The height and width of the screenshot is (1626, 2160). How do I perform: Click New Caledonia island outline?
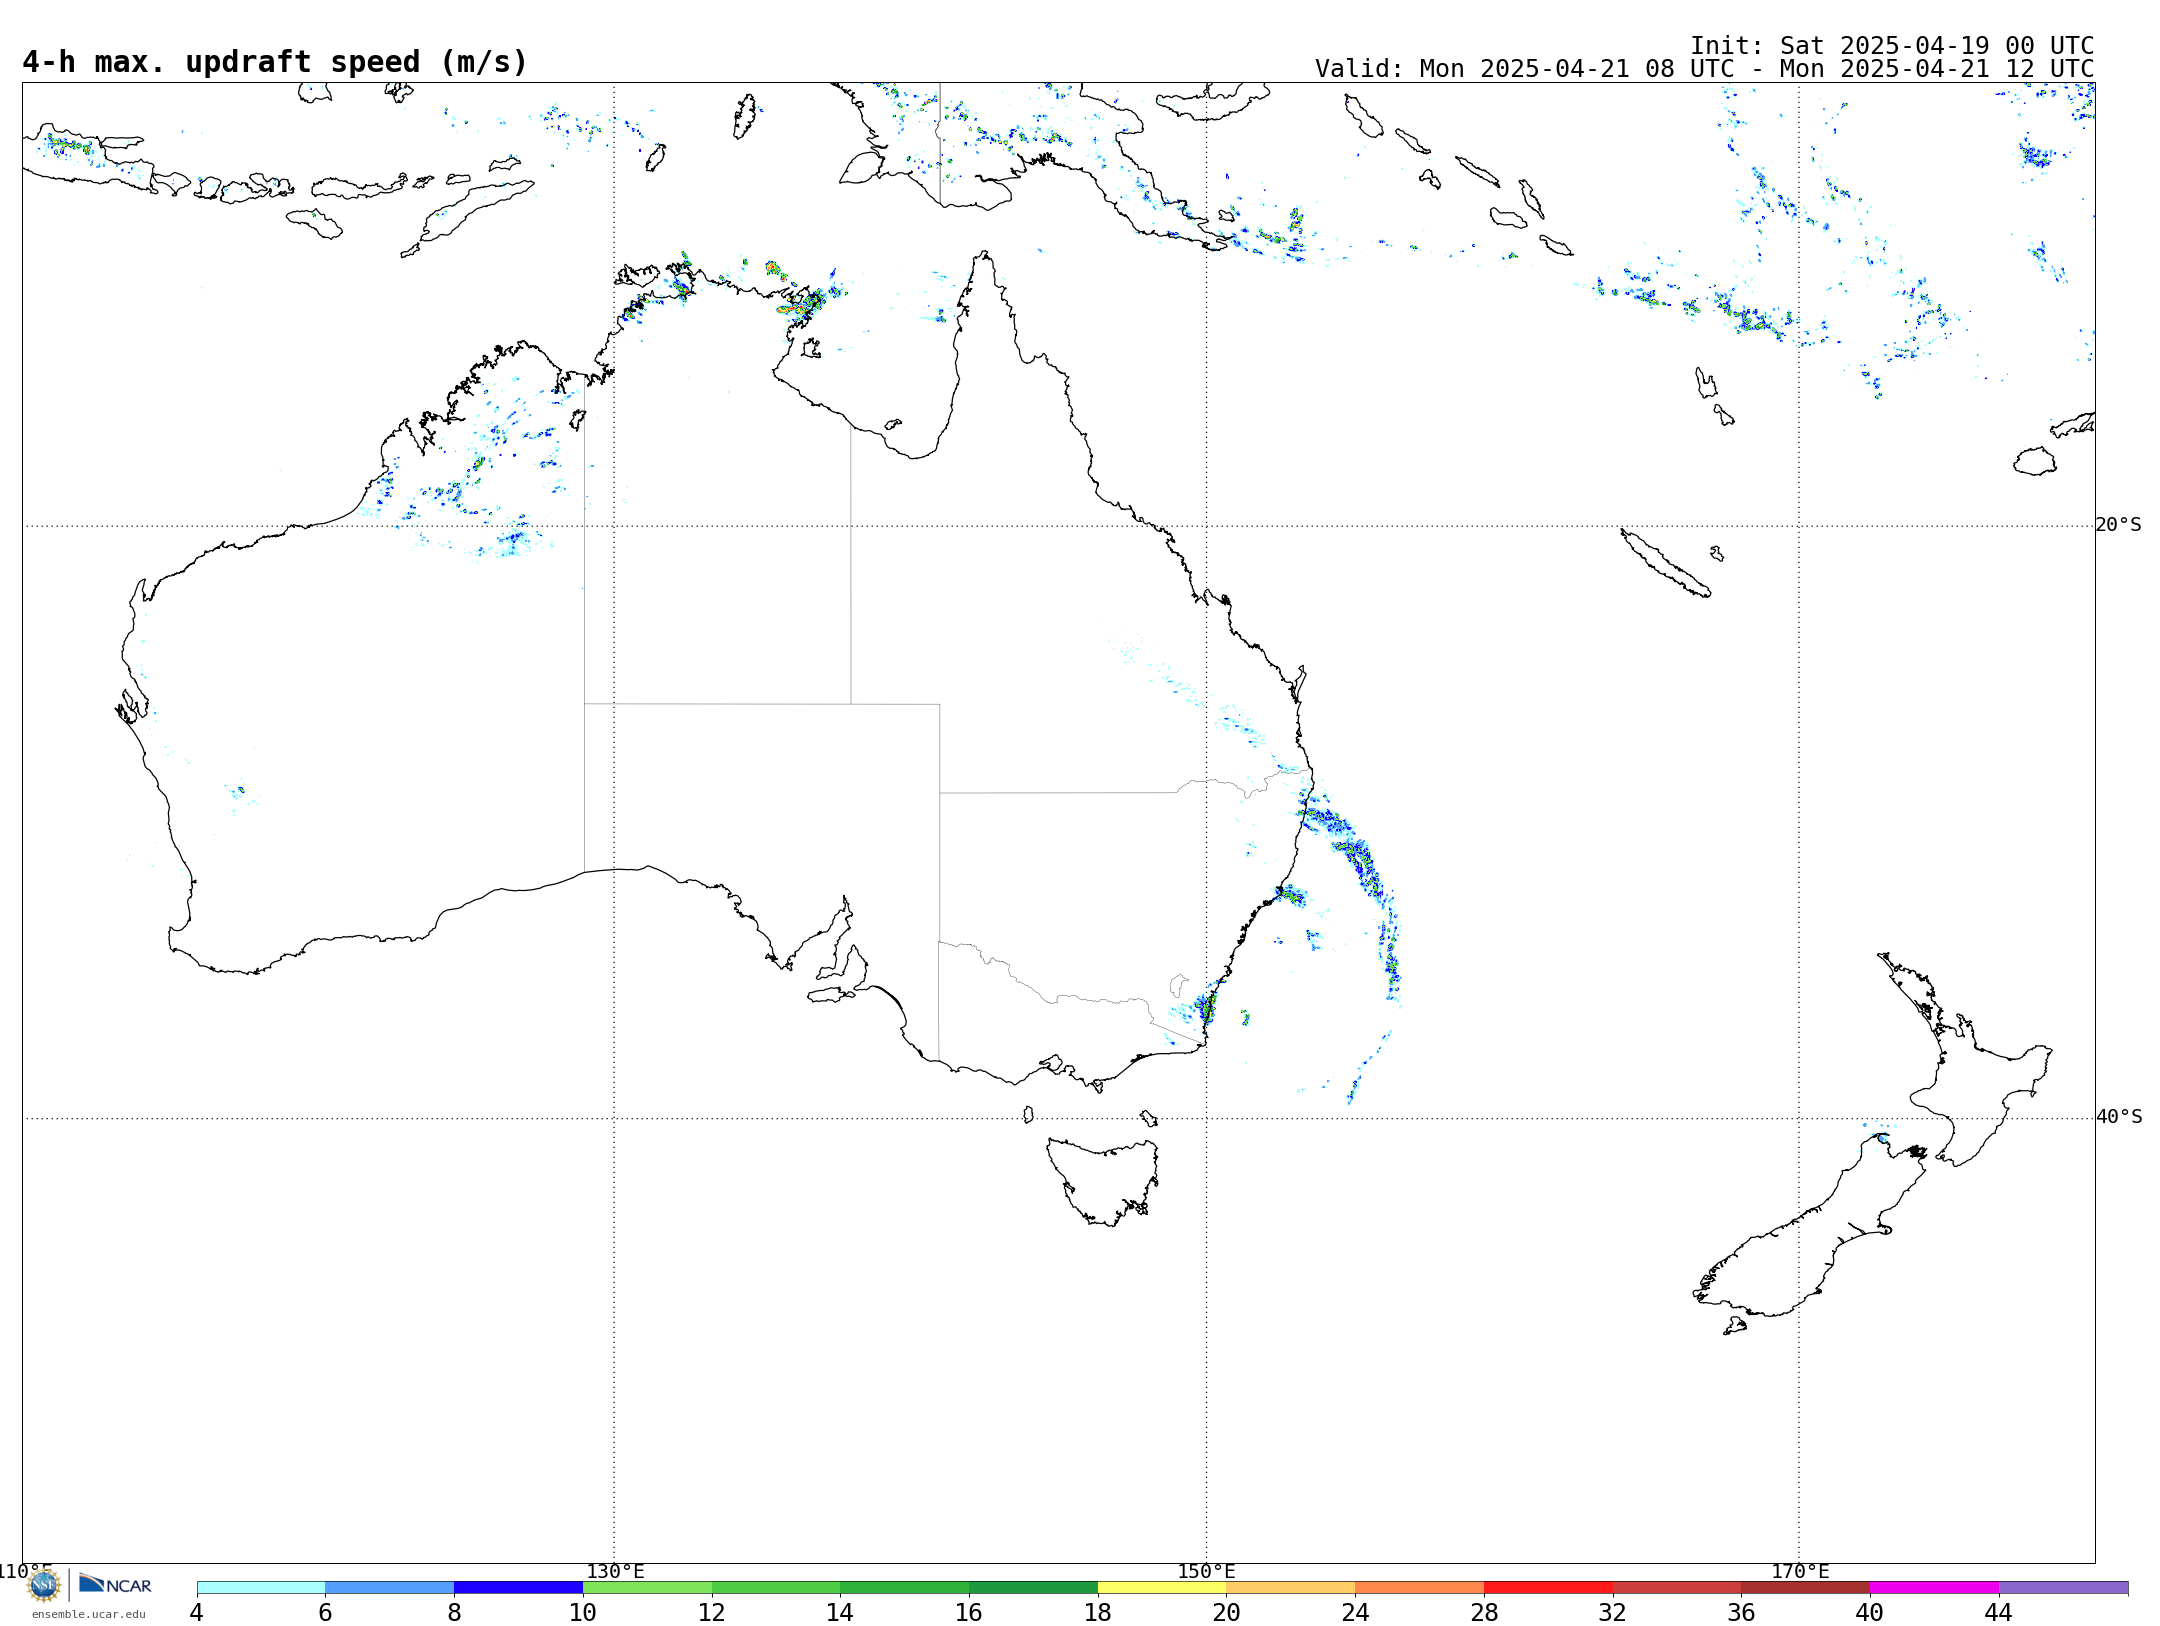coord(1665,563)
